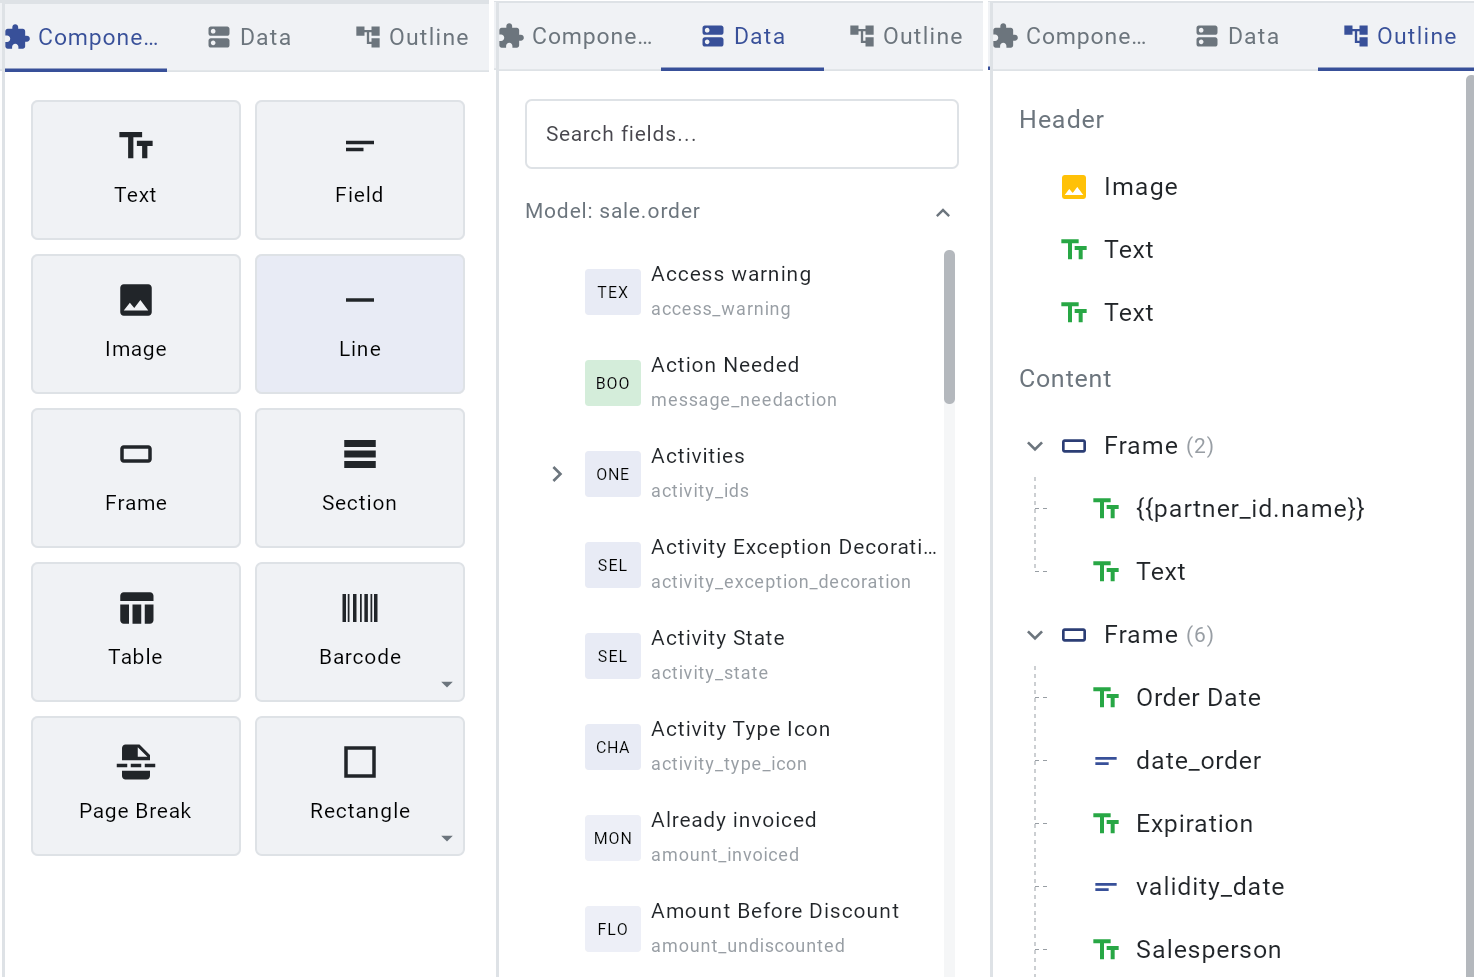Switch to the Data tab
Viewport: 1474px width, 977px height.
click(741, 36)
